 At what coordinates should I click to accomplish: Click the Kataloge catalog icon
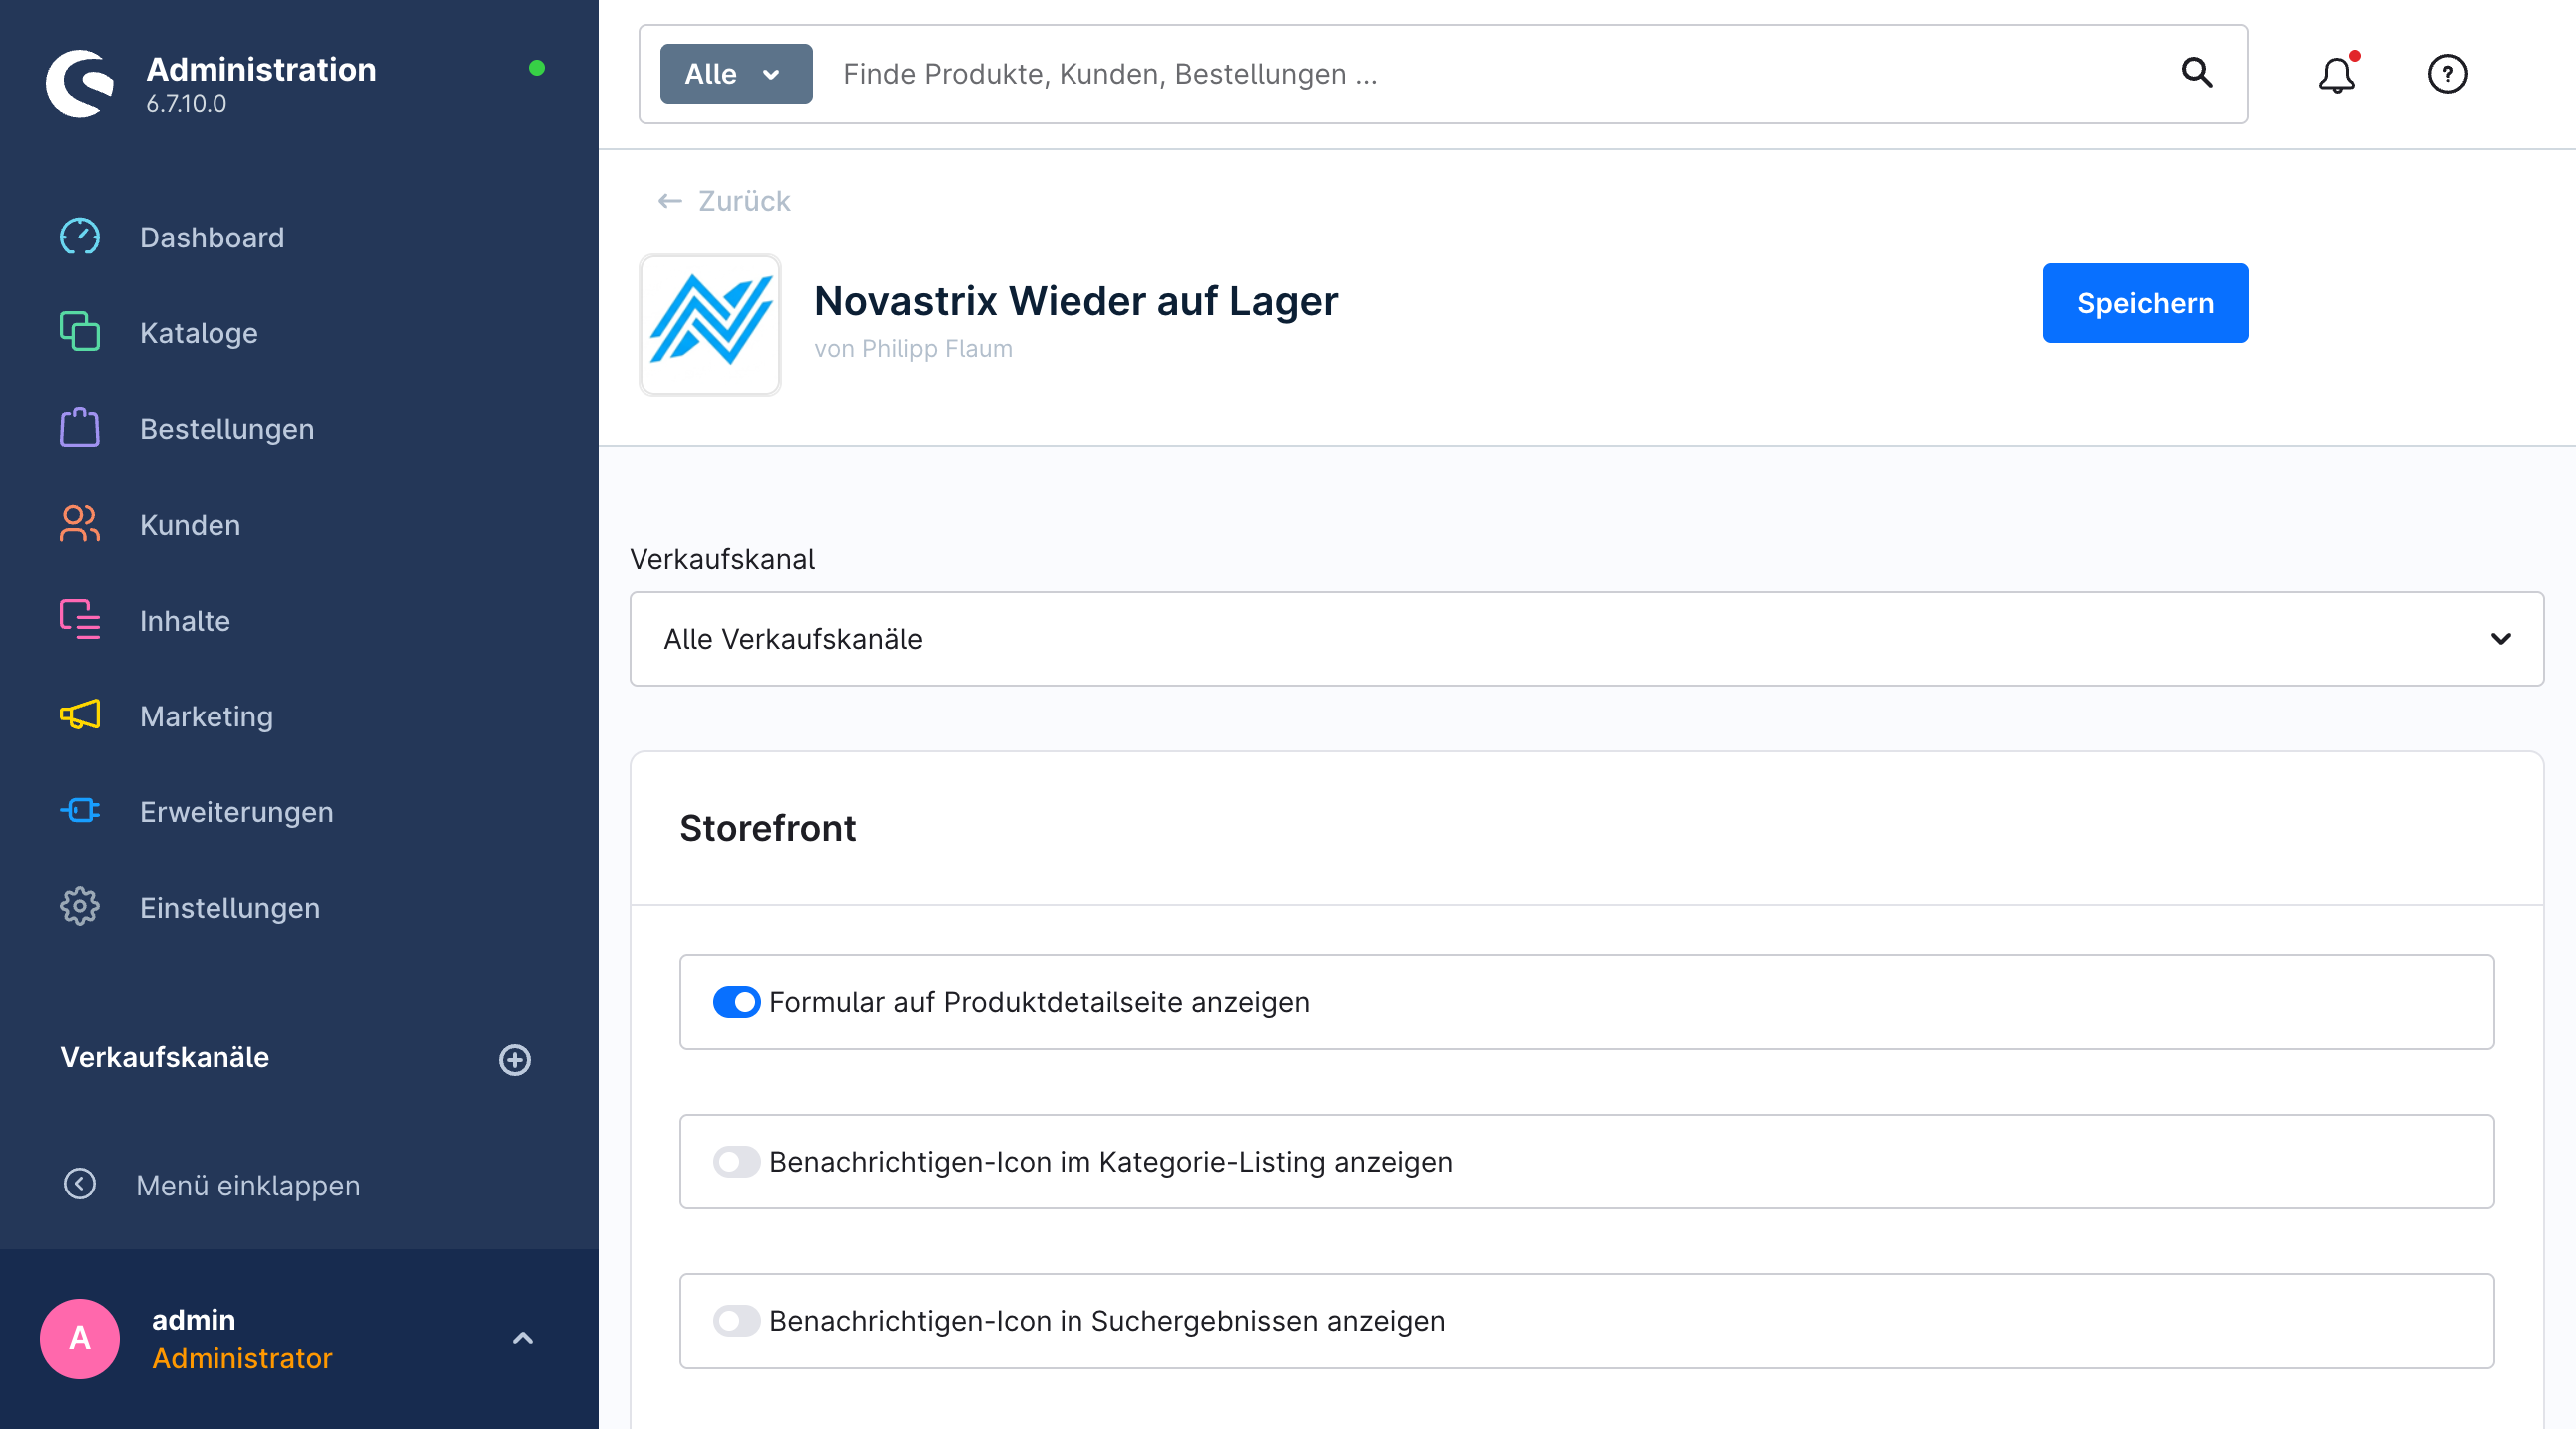[80, 332]
